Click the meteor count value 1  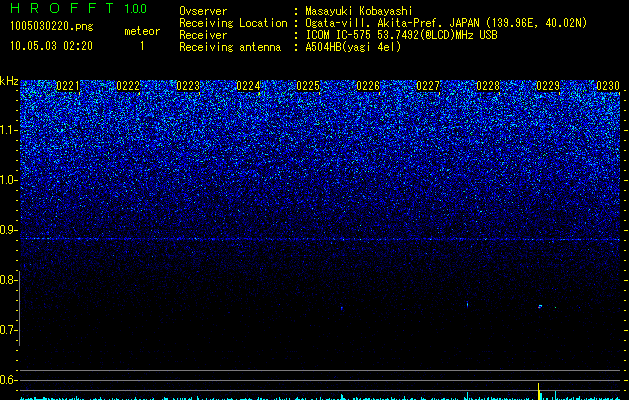142,46
